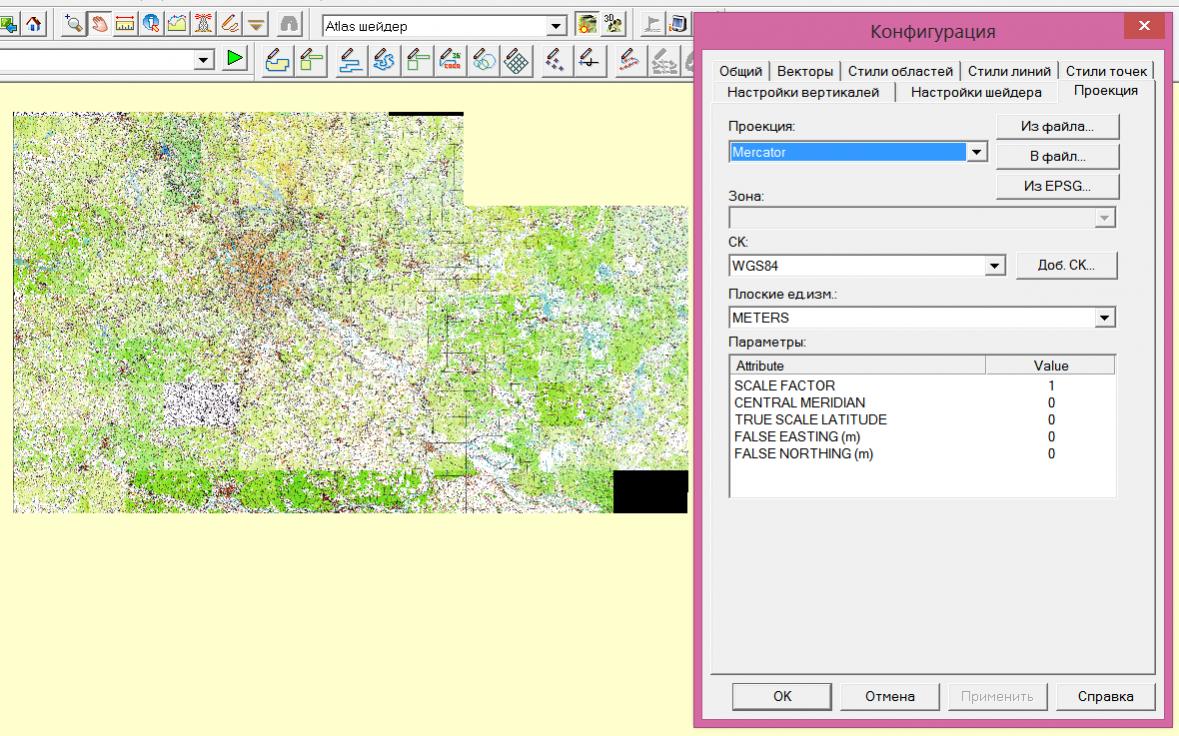Screen dimensions: 1179x736
Task: Expand the WGS84 datum dropdown
Action: click(x=994, y=266)
